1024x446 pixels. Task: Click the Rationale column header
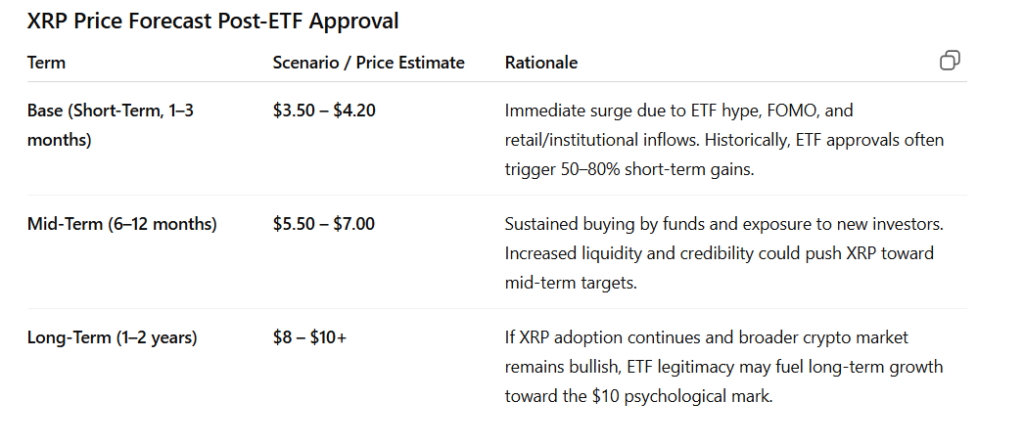541,62
